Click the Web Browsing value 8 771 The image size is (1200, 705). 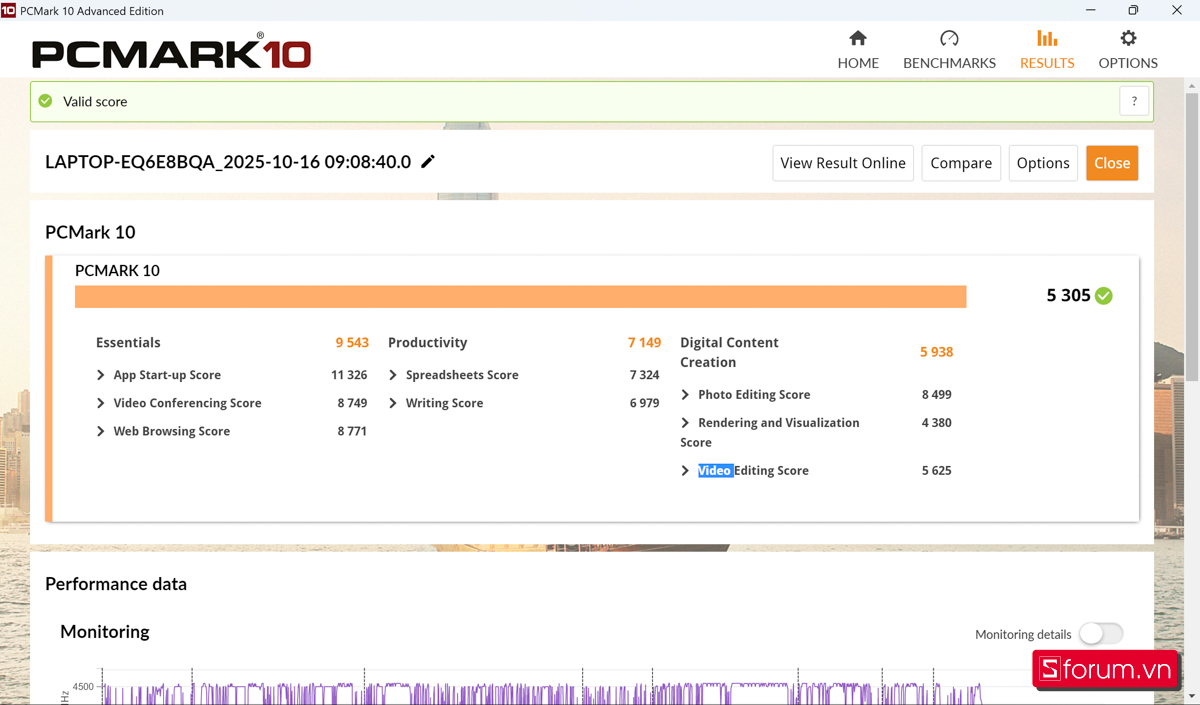352,431
